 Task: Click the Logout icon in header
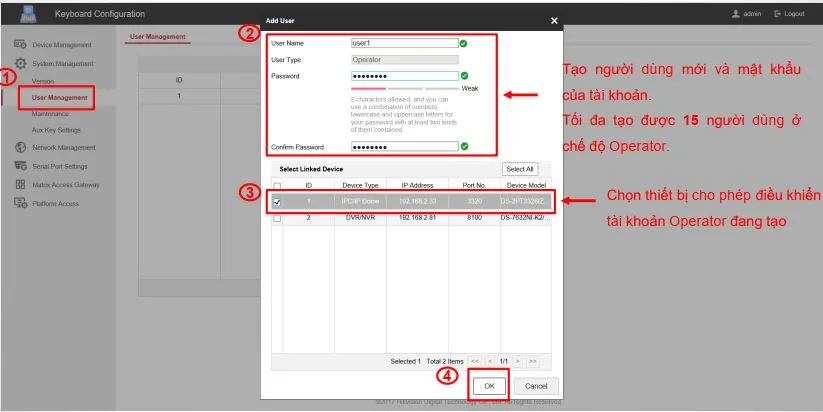pyautogui.click(x=777, y=14)
